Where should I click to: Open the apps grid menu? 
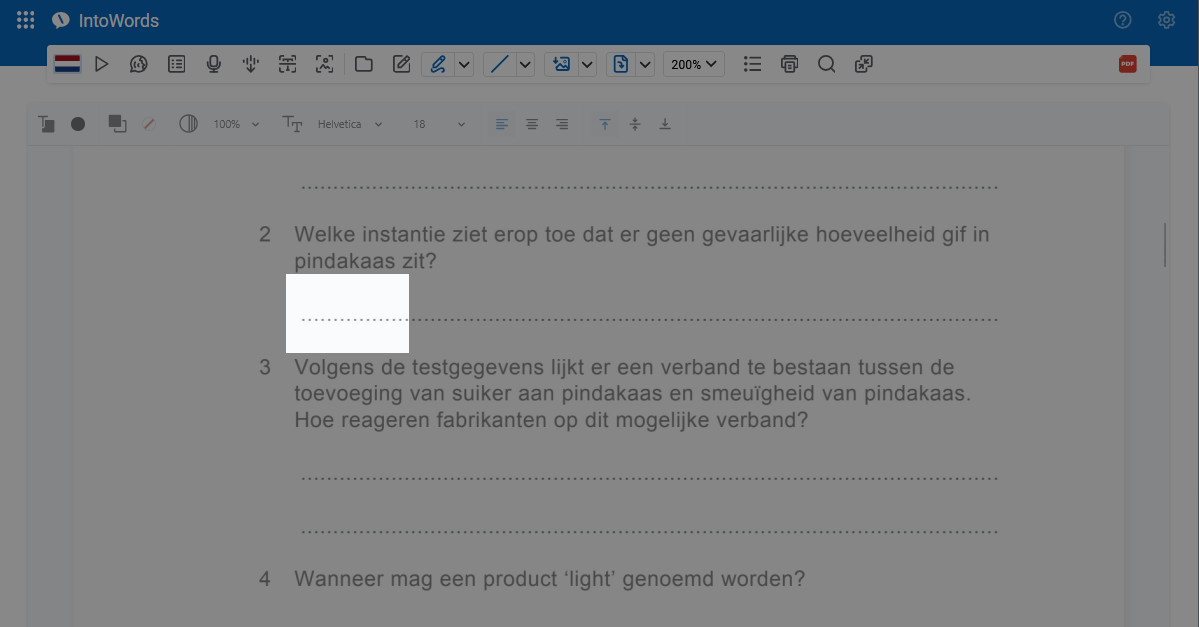coord(25,20)
